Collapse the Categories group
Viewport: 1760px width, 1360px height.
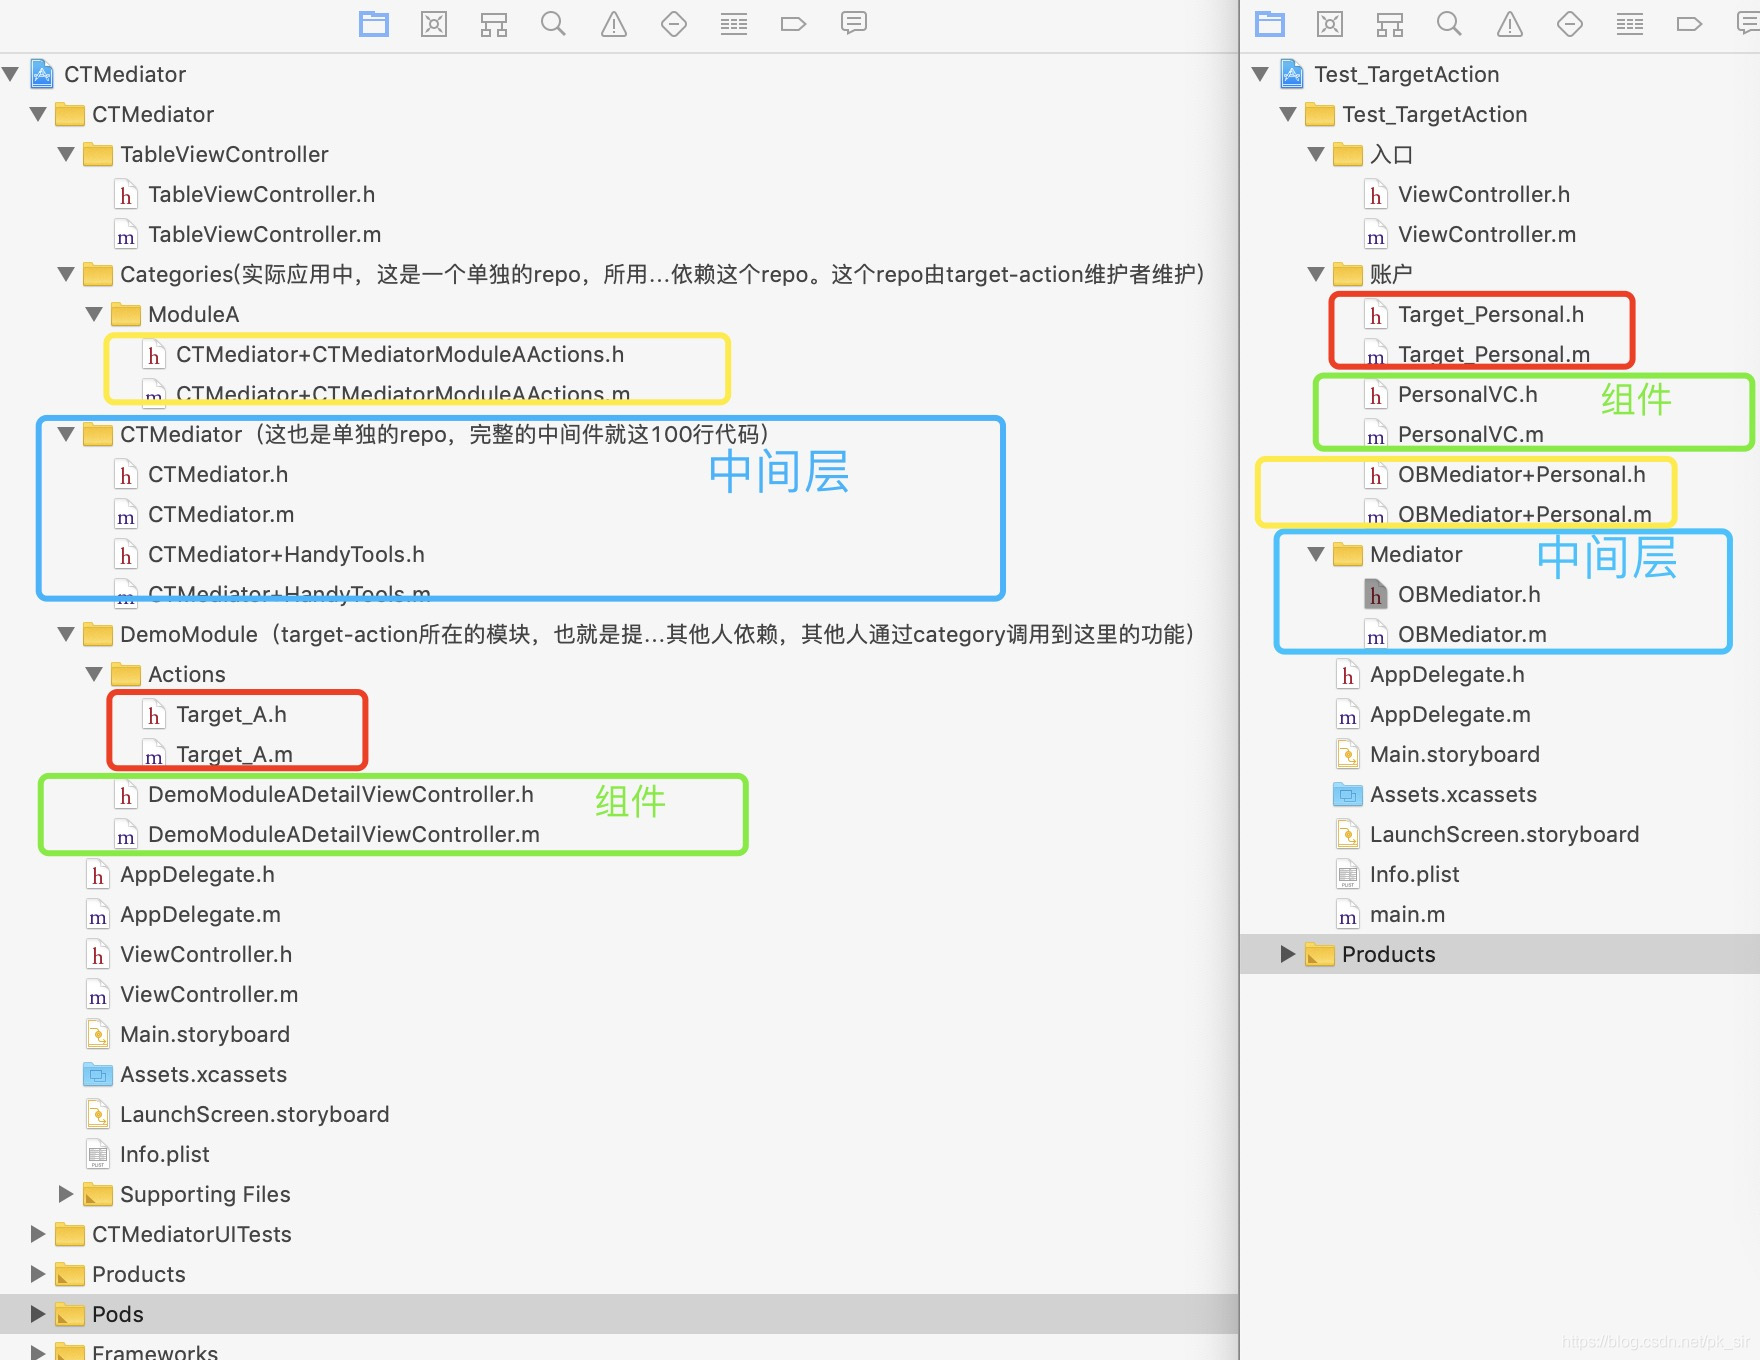coord(67,274)
